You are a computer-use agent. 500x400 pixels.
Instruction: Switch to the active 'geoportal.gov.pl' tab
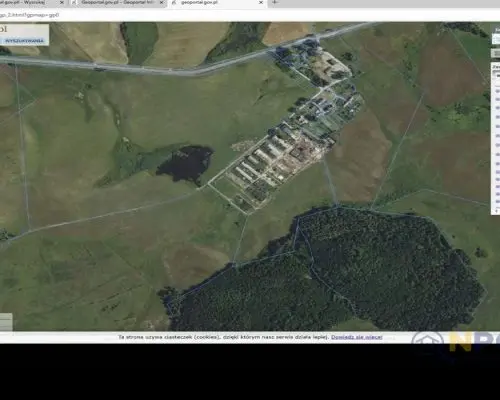pyautogui.click(x=217, y=3)
